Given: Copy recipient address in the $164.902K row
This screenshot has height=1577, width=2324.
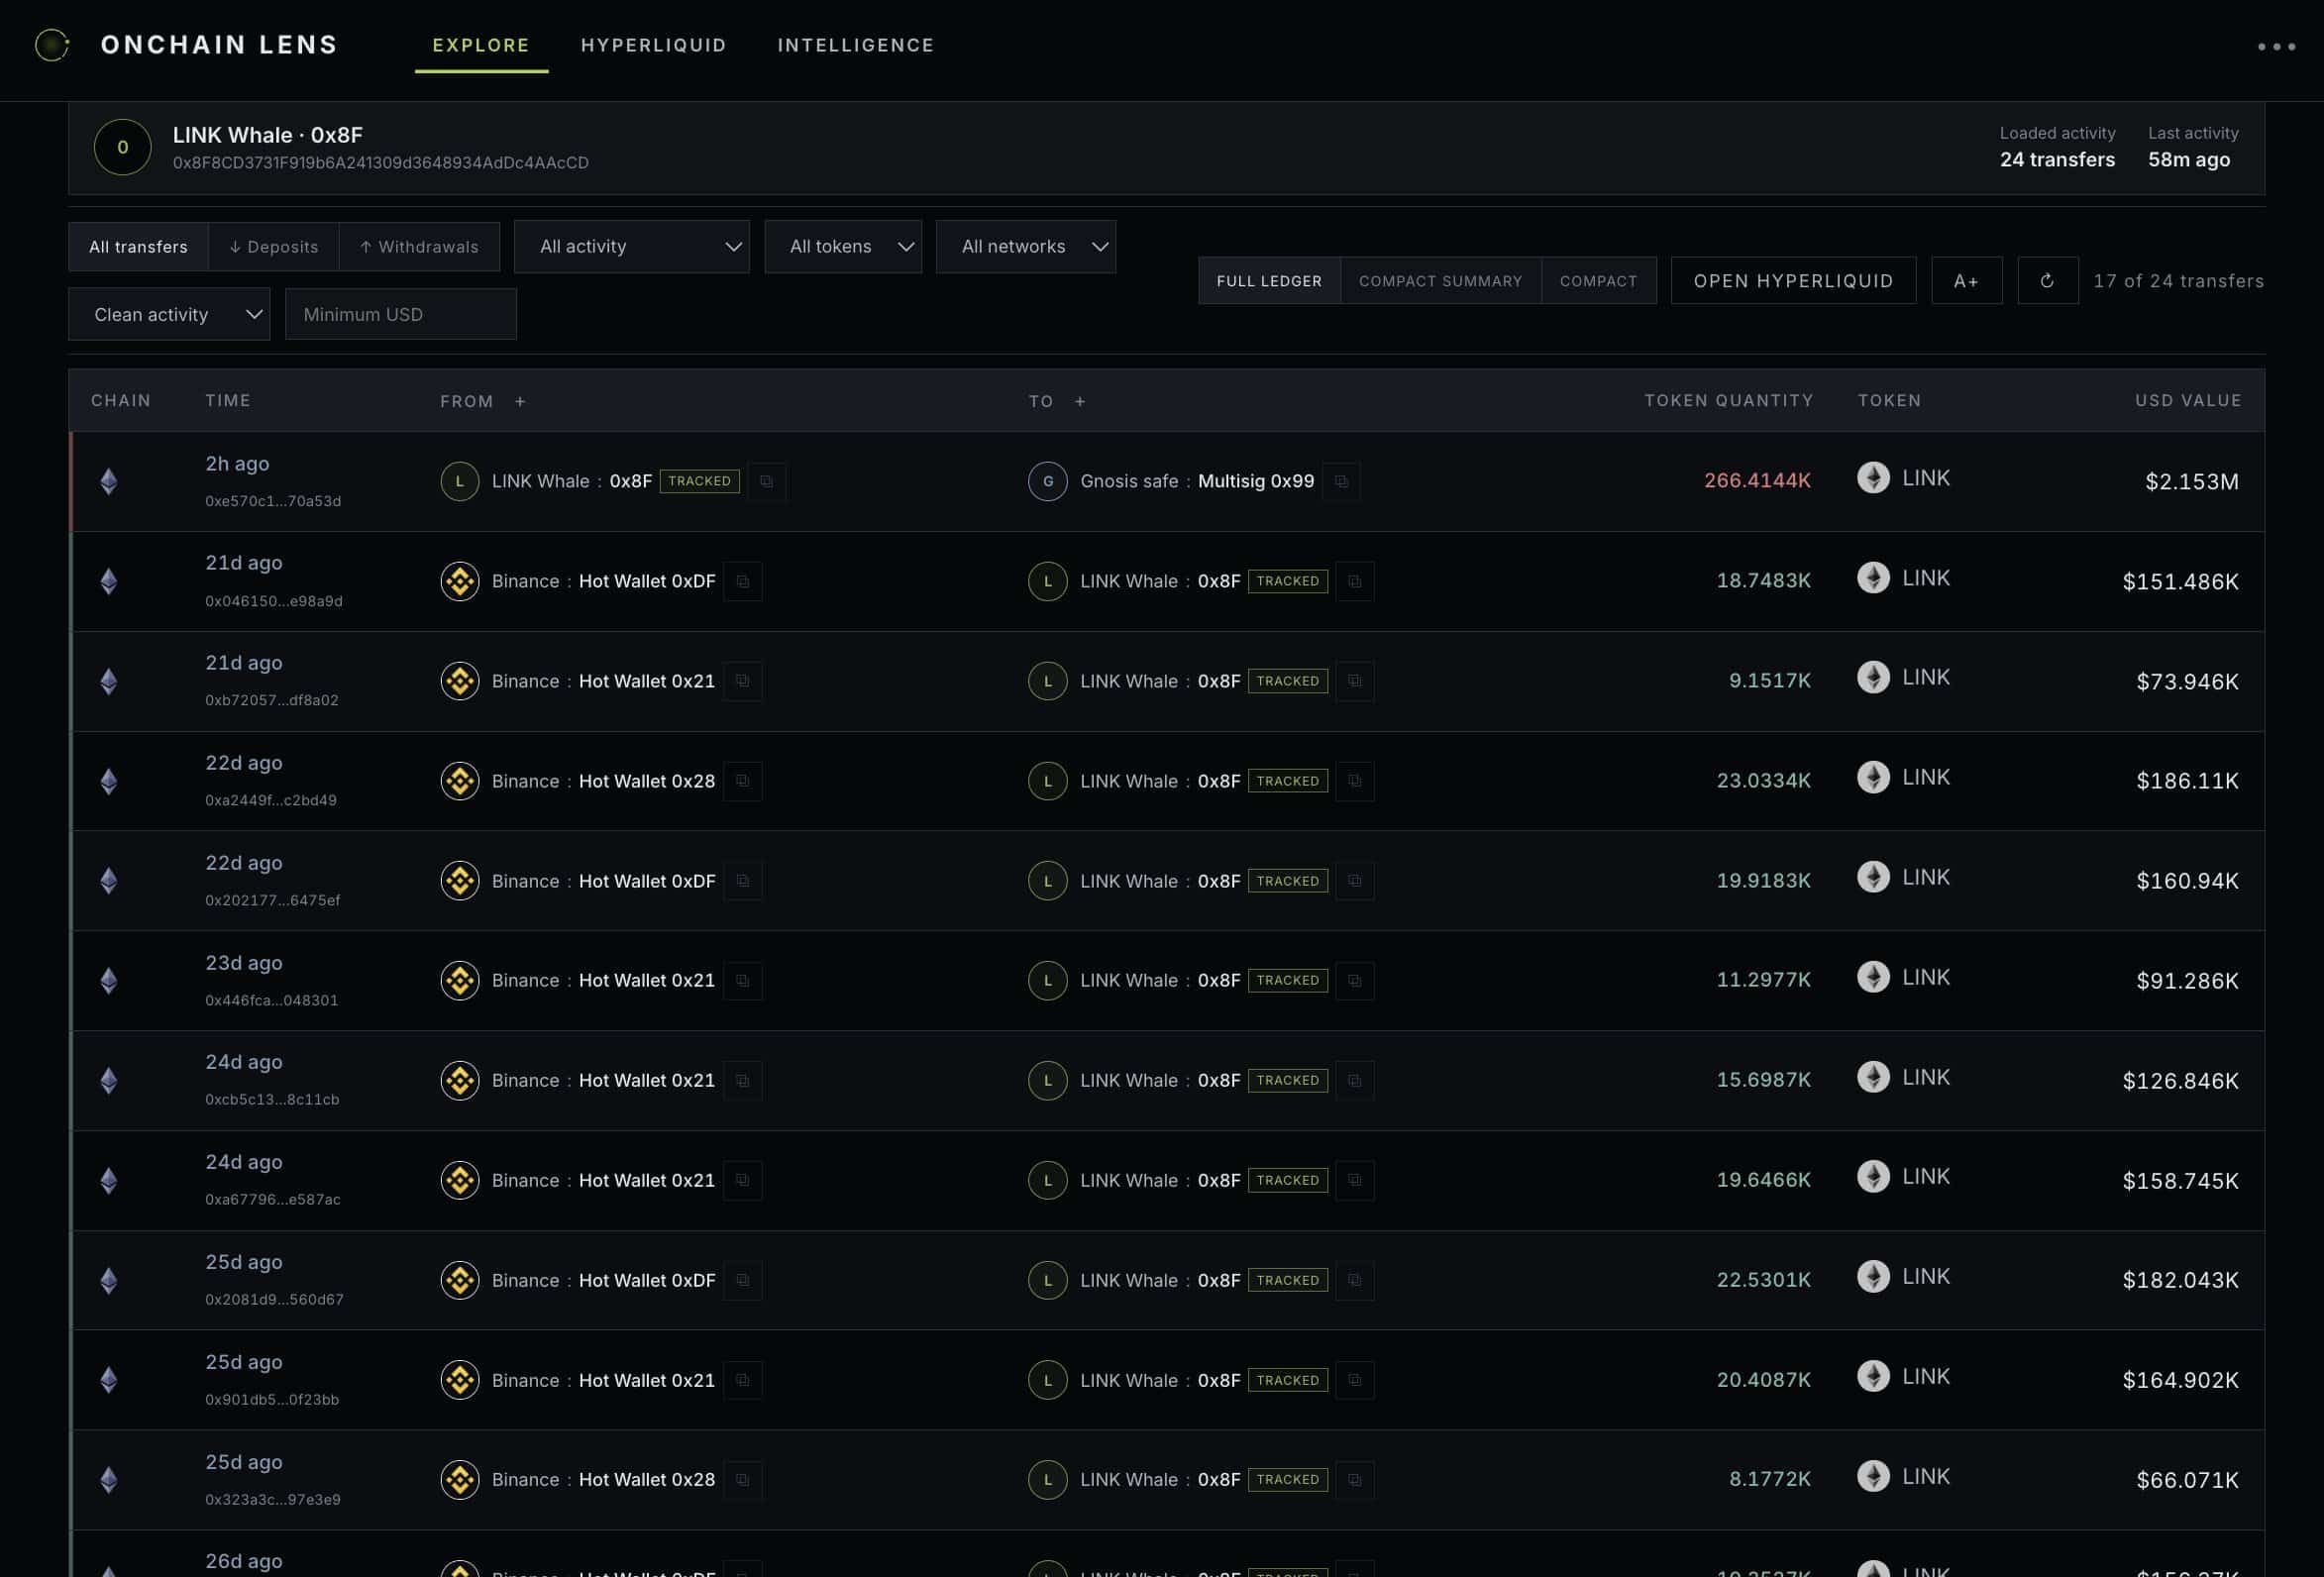Looking at the screenshot, I should (1355, 1381).
